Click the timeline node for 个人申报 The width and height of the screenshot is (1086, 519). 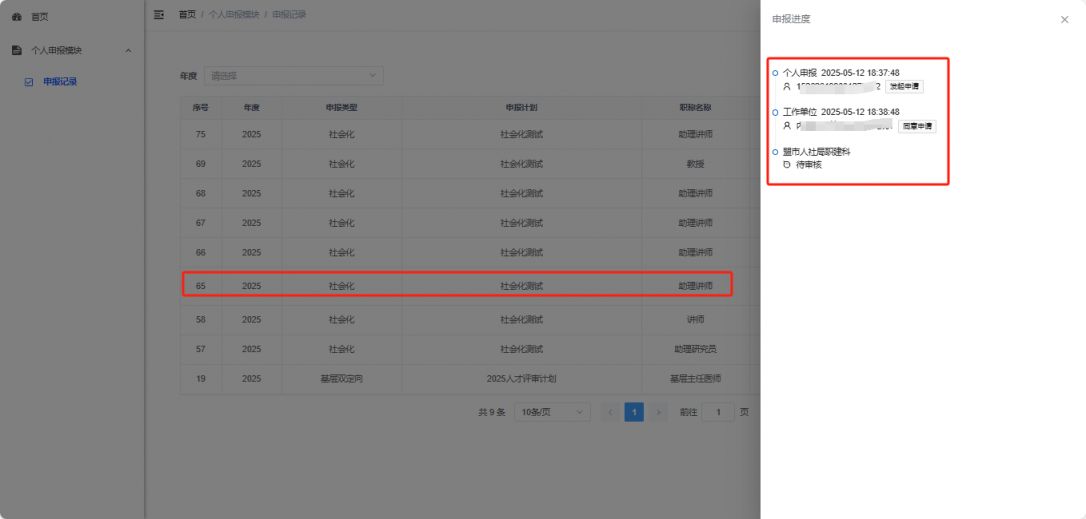[x=775, y=73]
